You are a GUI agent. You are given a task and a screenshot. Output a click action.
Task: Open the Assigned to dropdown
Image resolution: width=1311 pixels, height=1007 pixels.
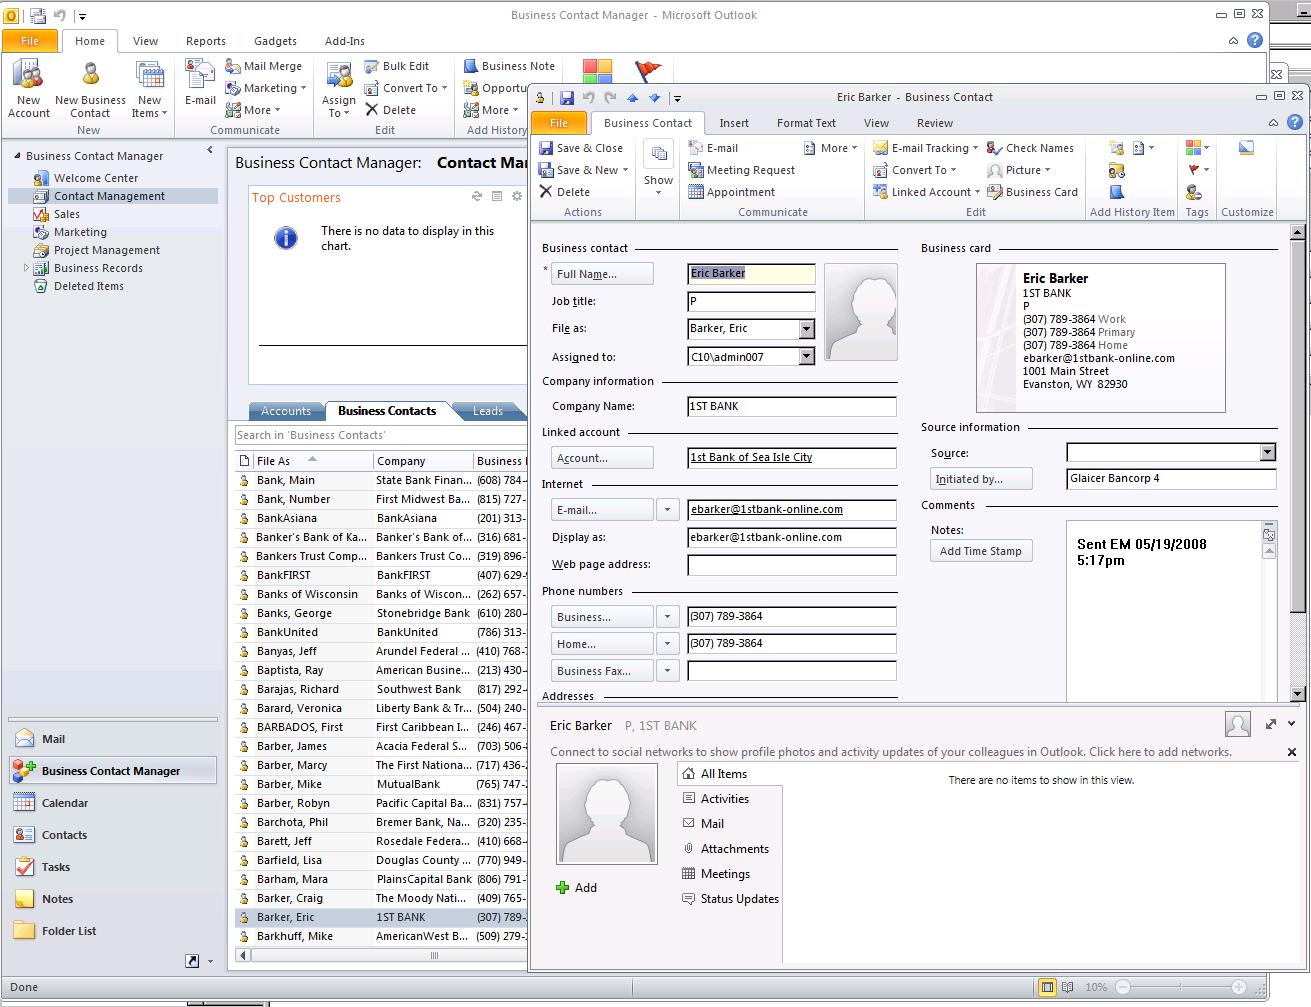click(x=806, y=357)
